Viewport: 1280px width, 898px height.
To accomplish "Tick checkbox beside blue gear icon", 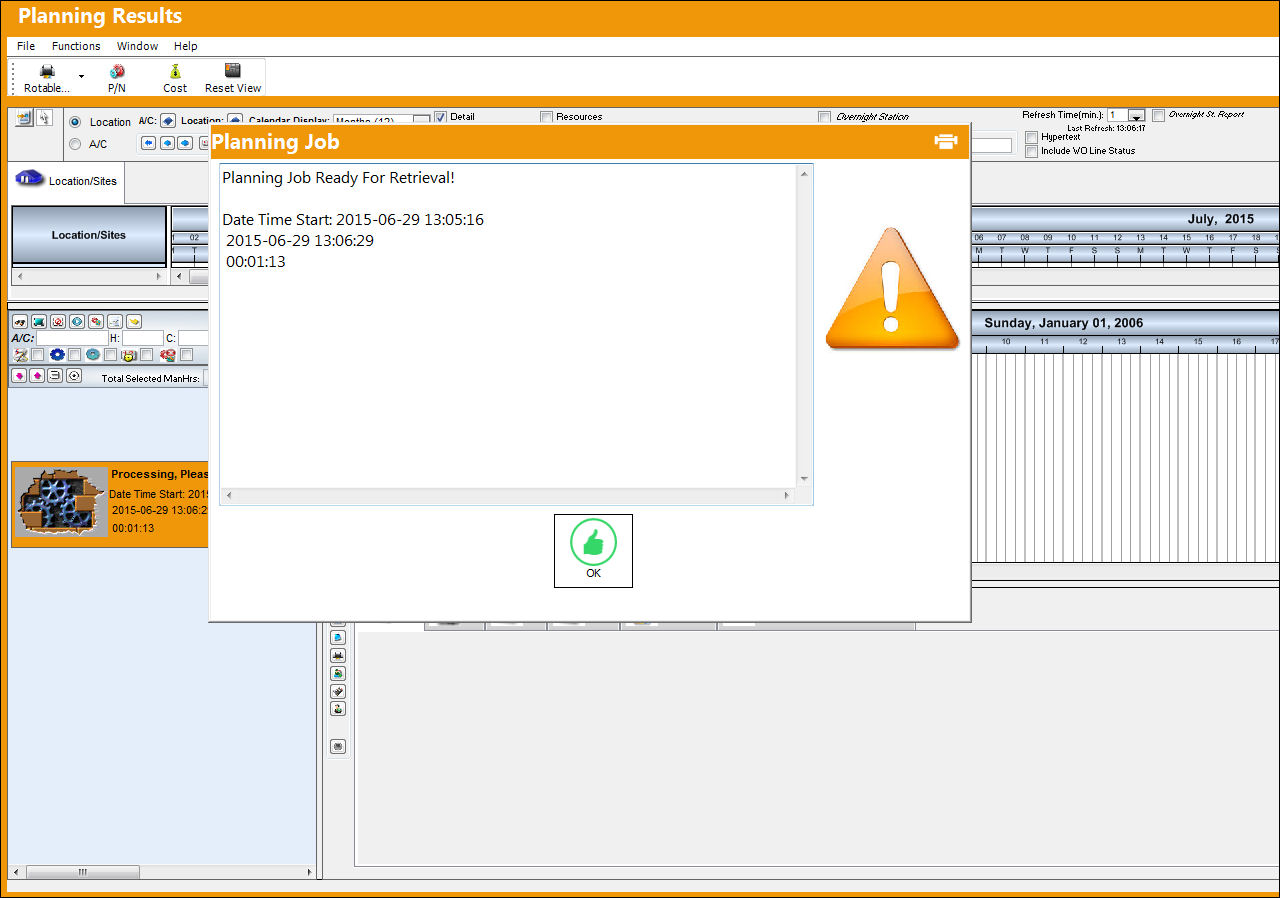I will pos(74,355).
